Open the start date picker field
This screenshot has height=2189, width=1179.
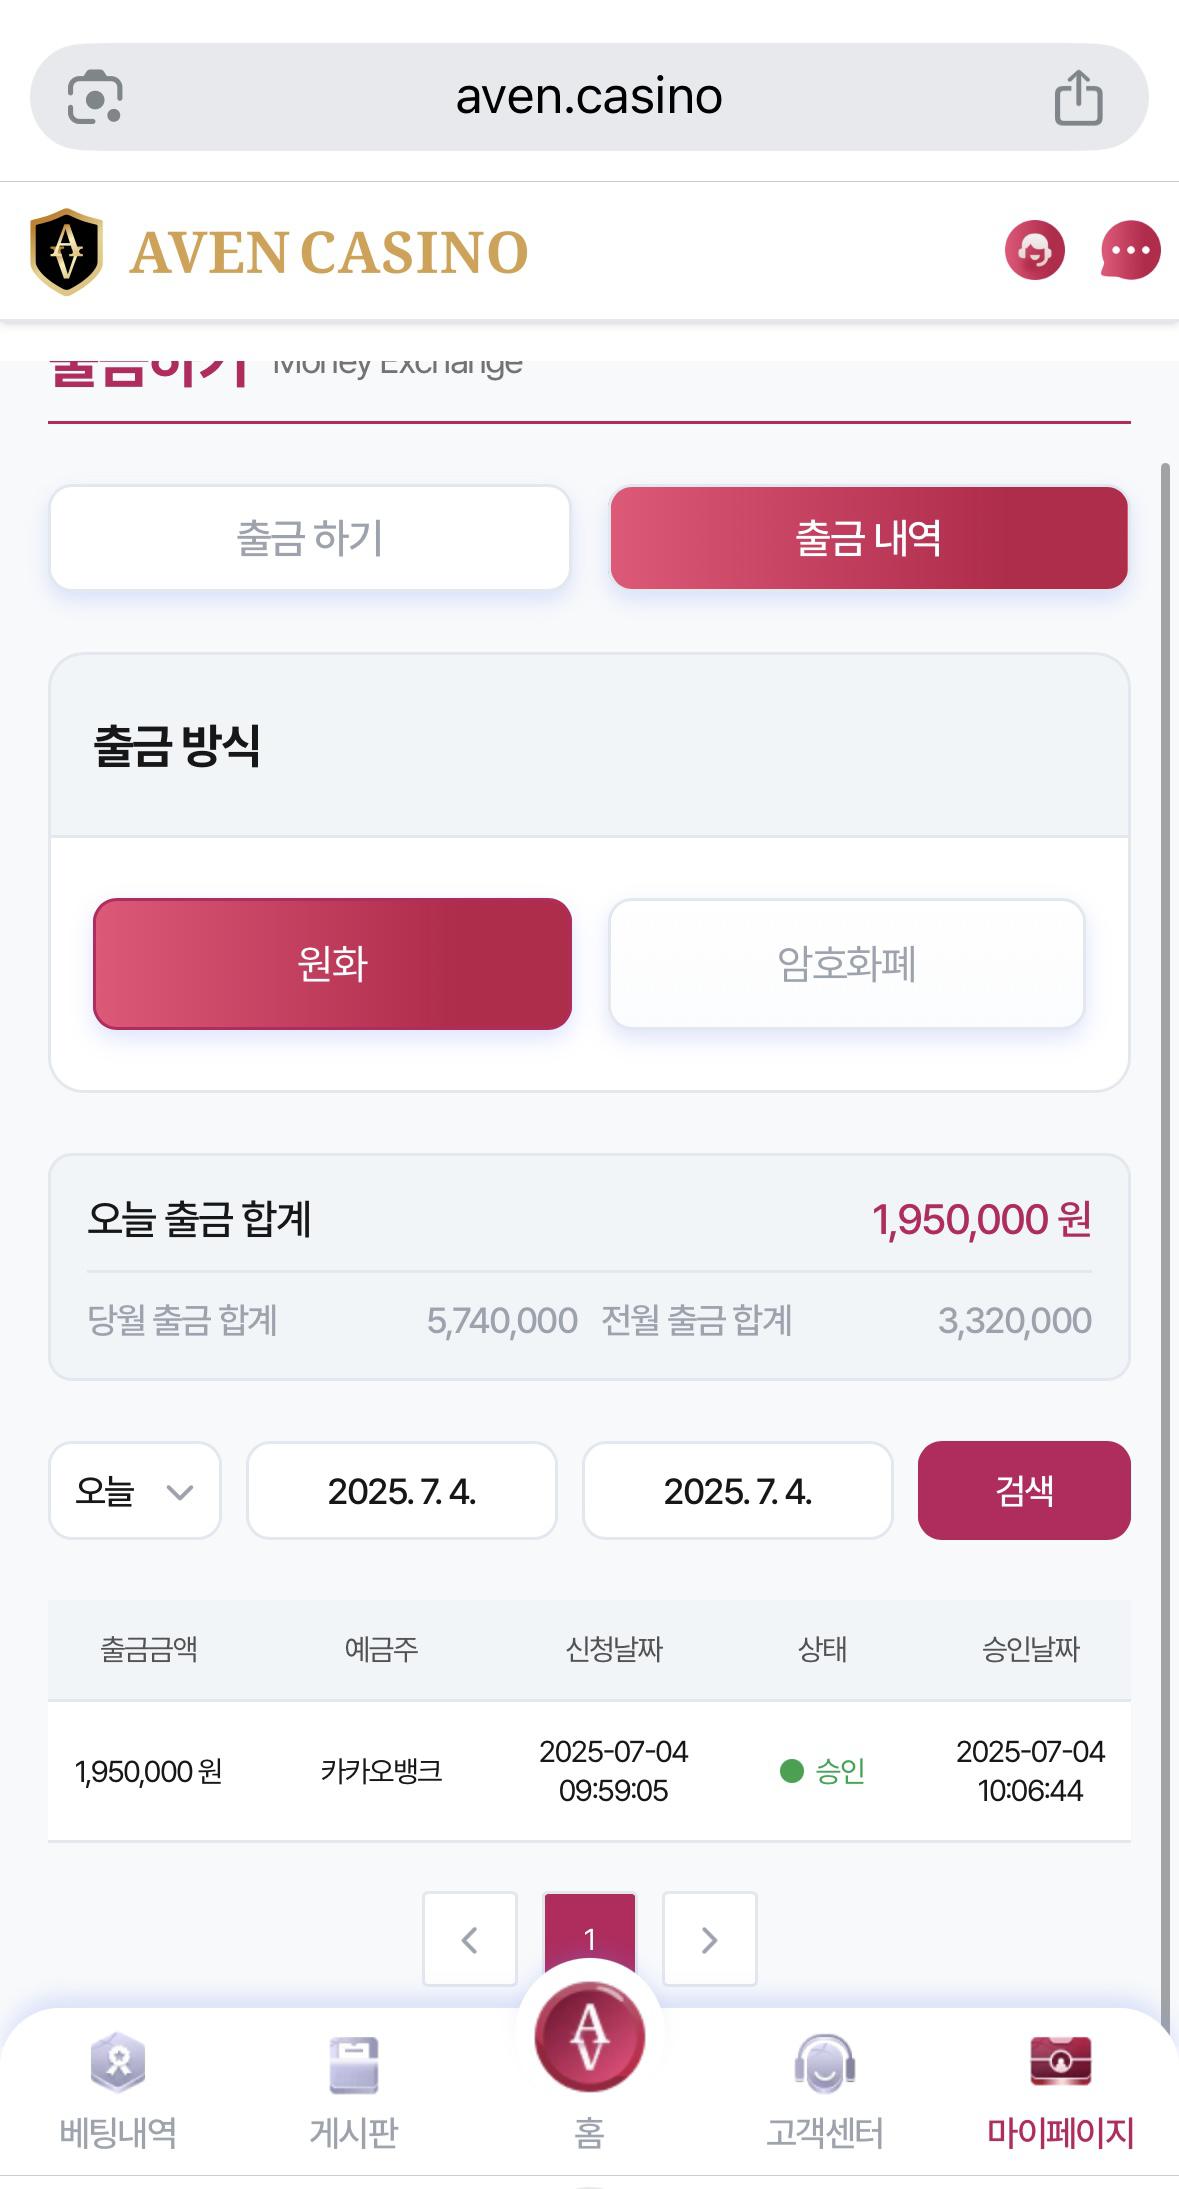coord(402,1491)
